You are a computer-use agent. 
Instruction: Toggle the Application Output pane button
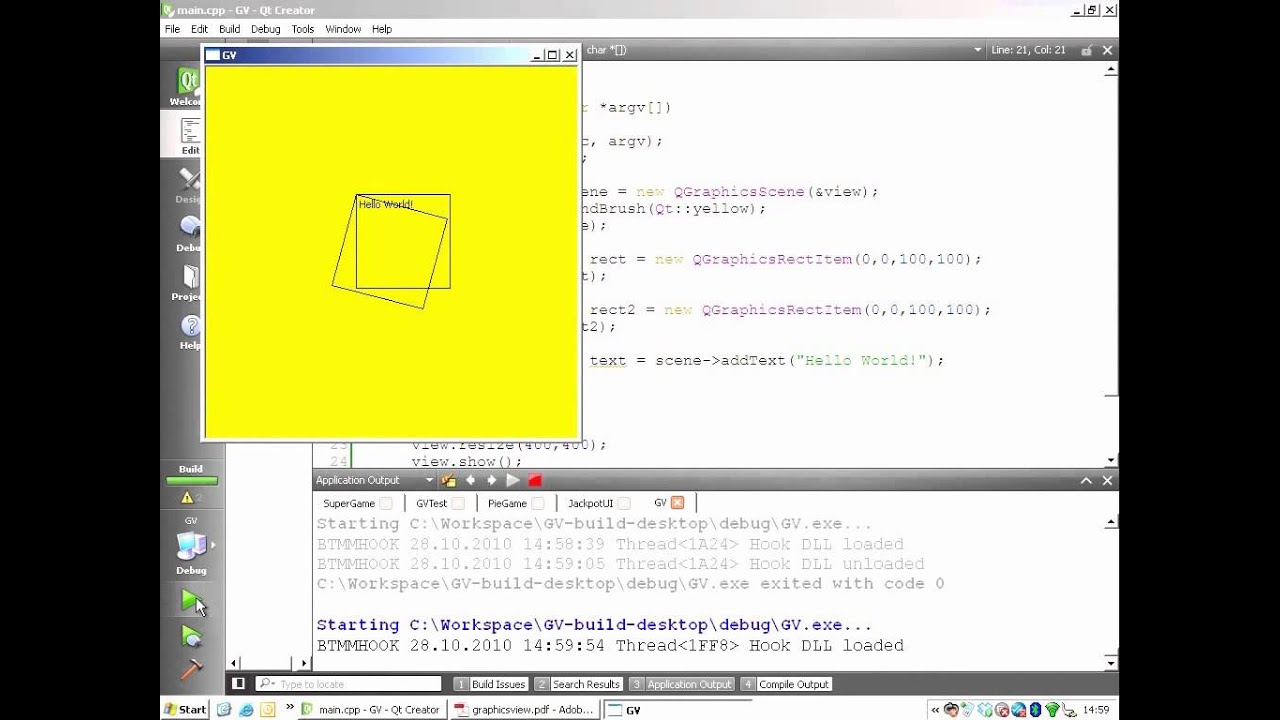point(681,684)
